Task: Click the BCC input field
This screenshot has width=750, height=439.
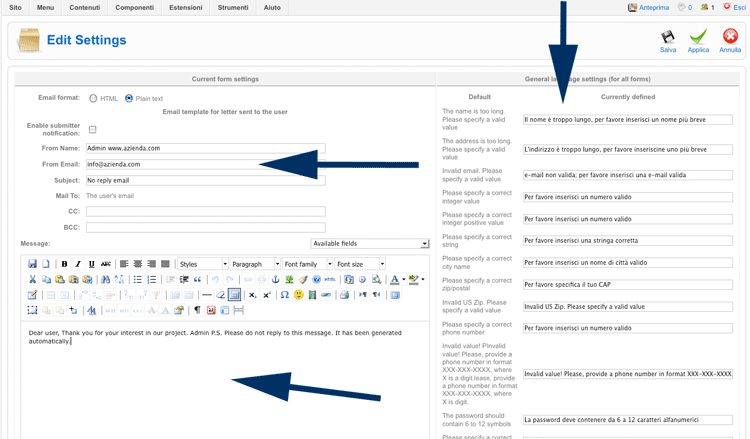Action: (x=206, y=227)
